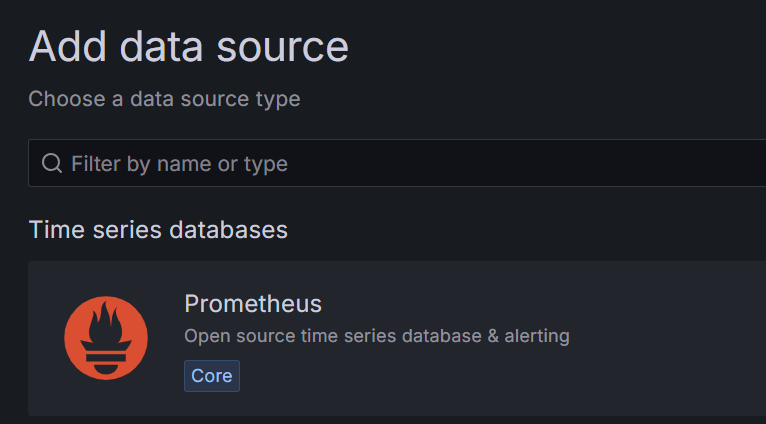Select the Prometheus data source title
766x424 pixels.
pyautogui.click(x=253, y=304)
